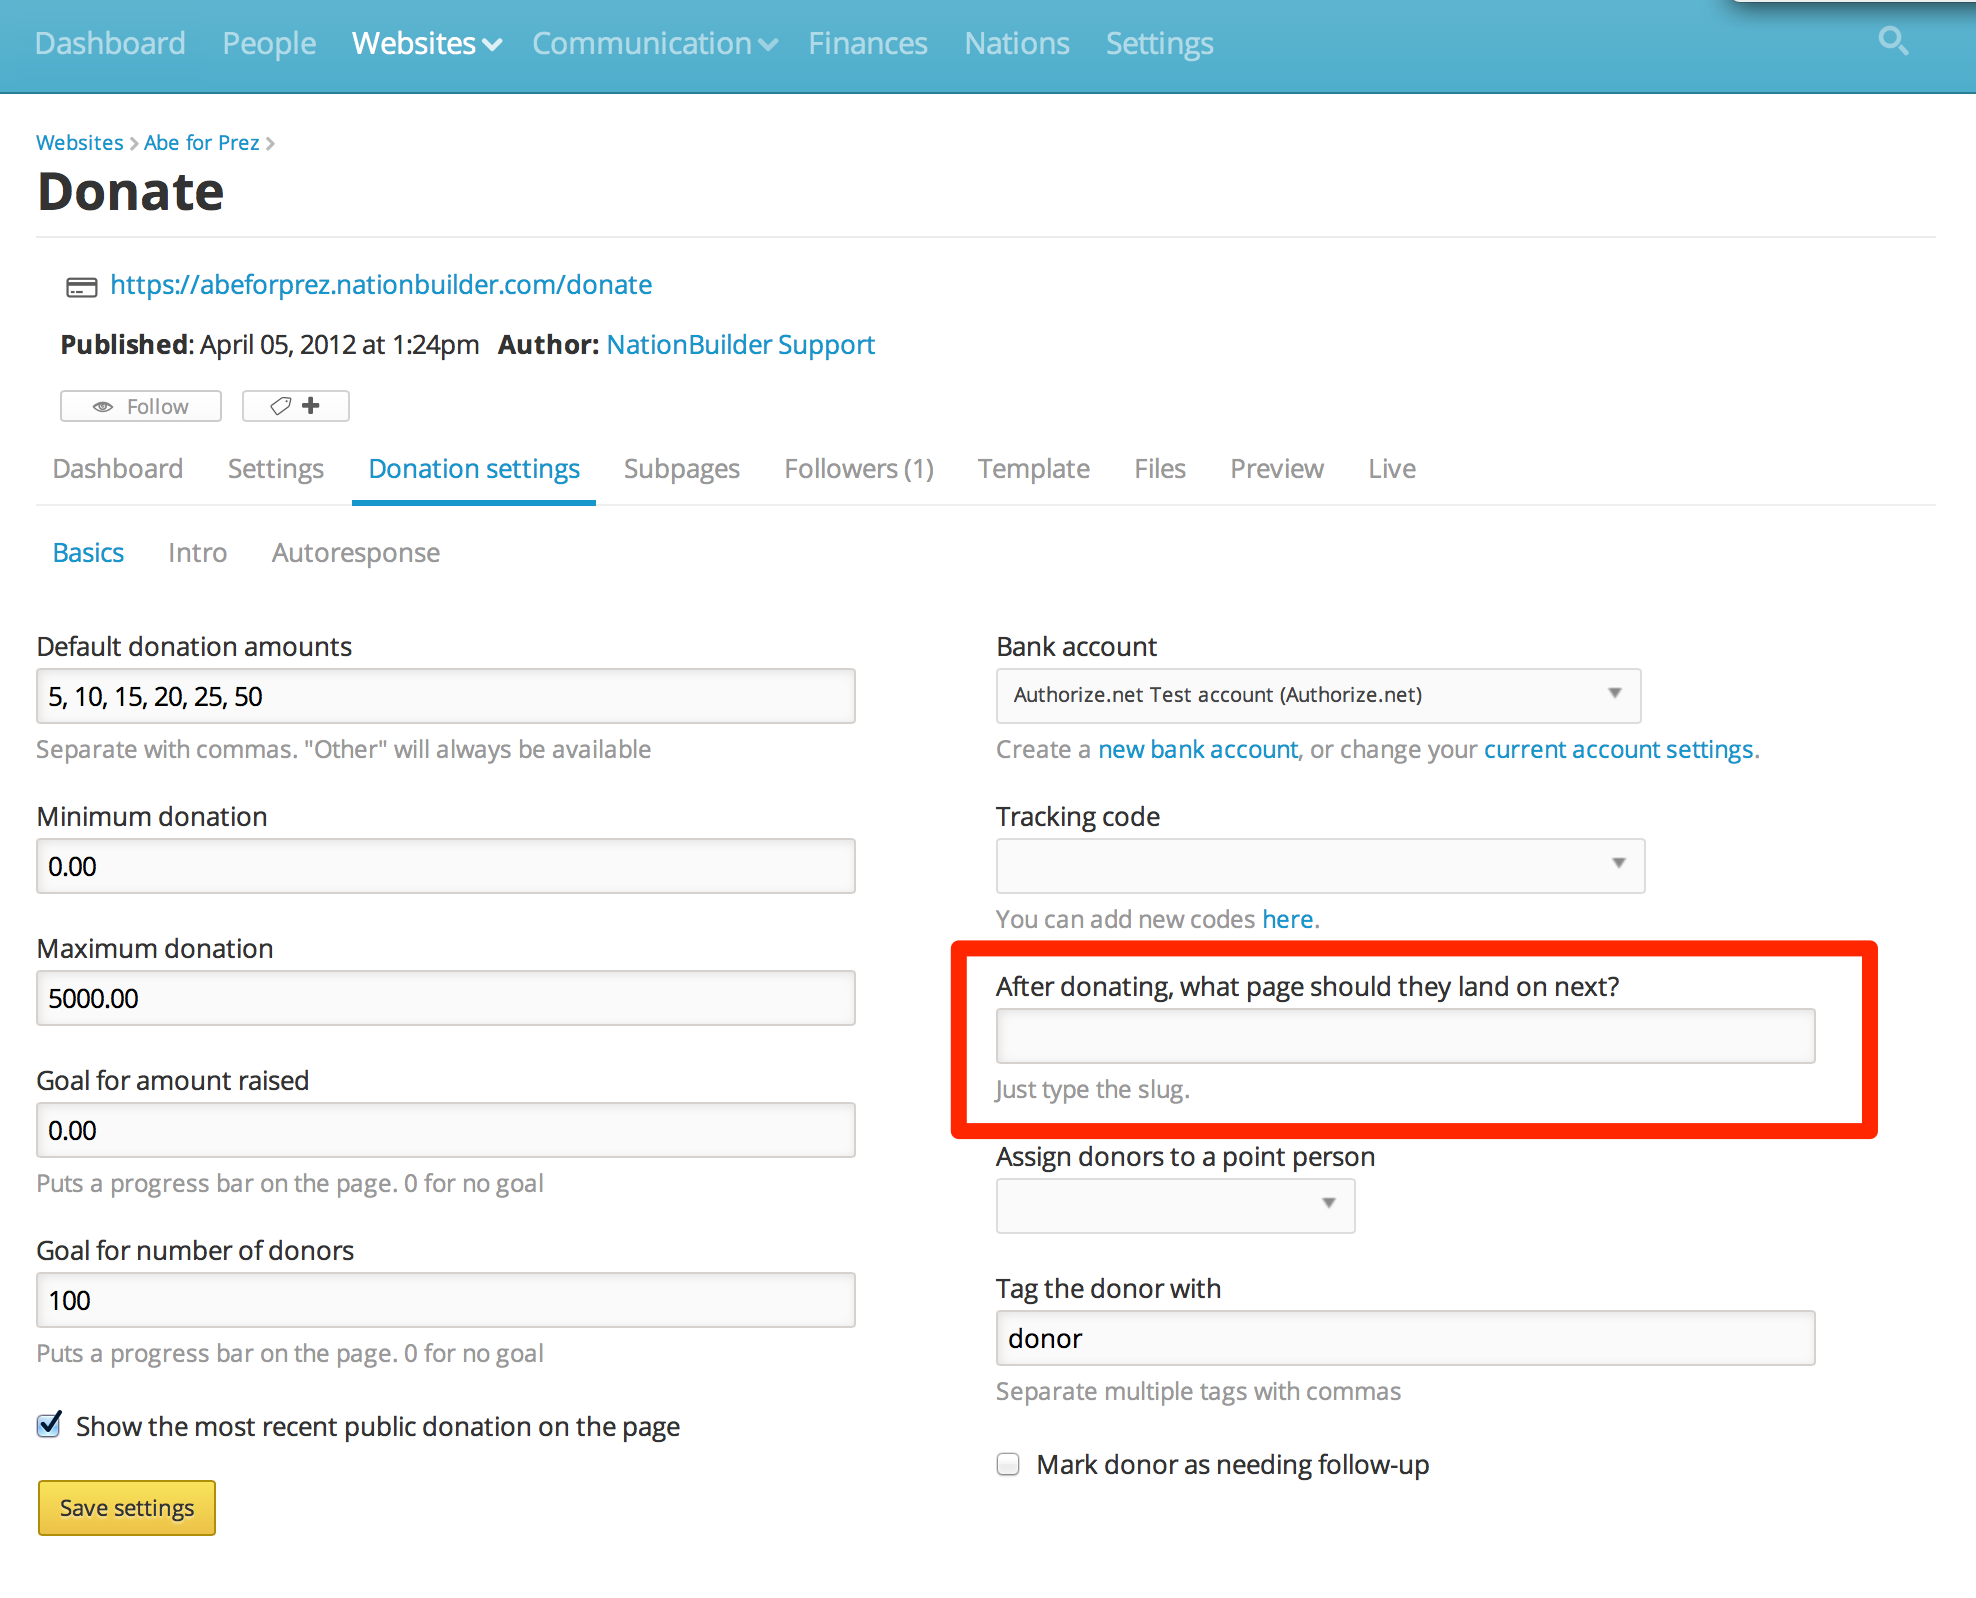Open the Bank account dropdown
Image resolution: width=1976 pixels, height=1598 pixels.
[1318, 695]
